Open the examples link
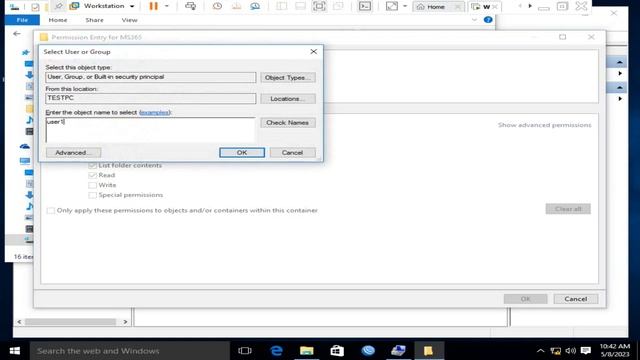 tap(154, 112)
